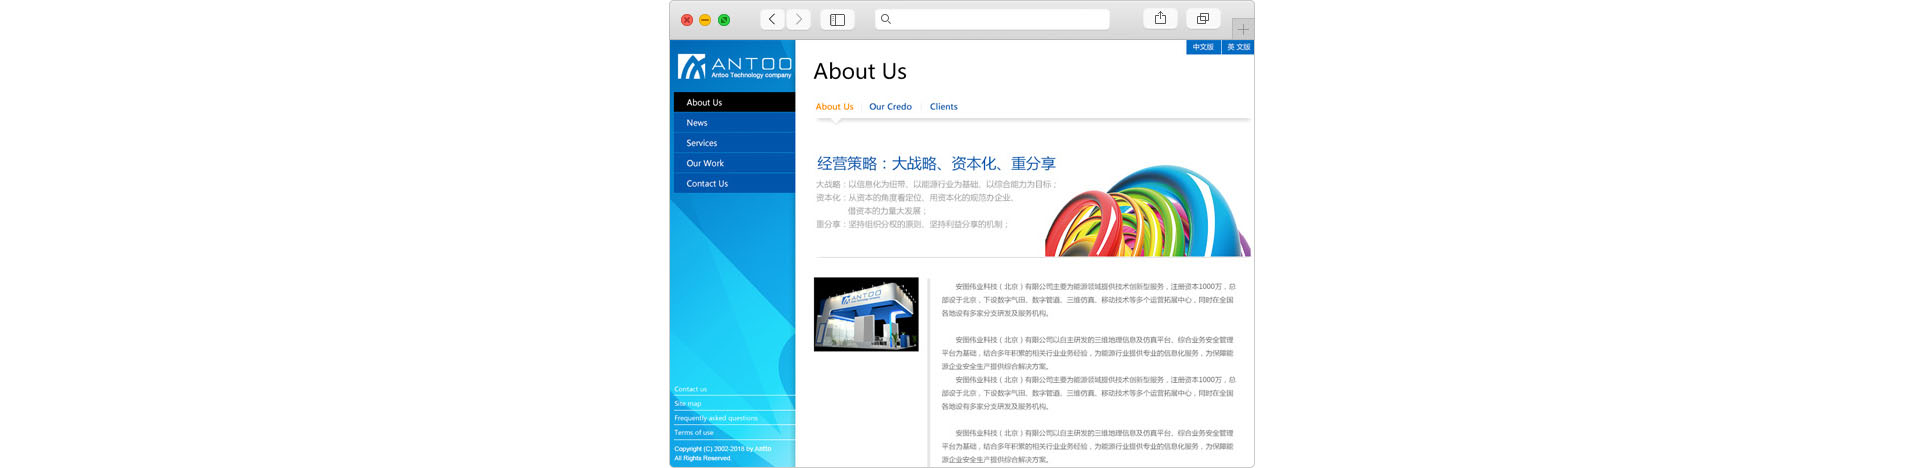Viewport: 1920px width, 468px height.
Task: Open Our Work in the left menu
Action: click(x=734, y=163)
